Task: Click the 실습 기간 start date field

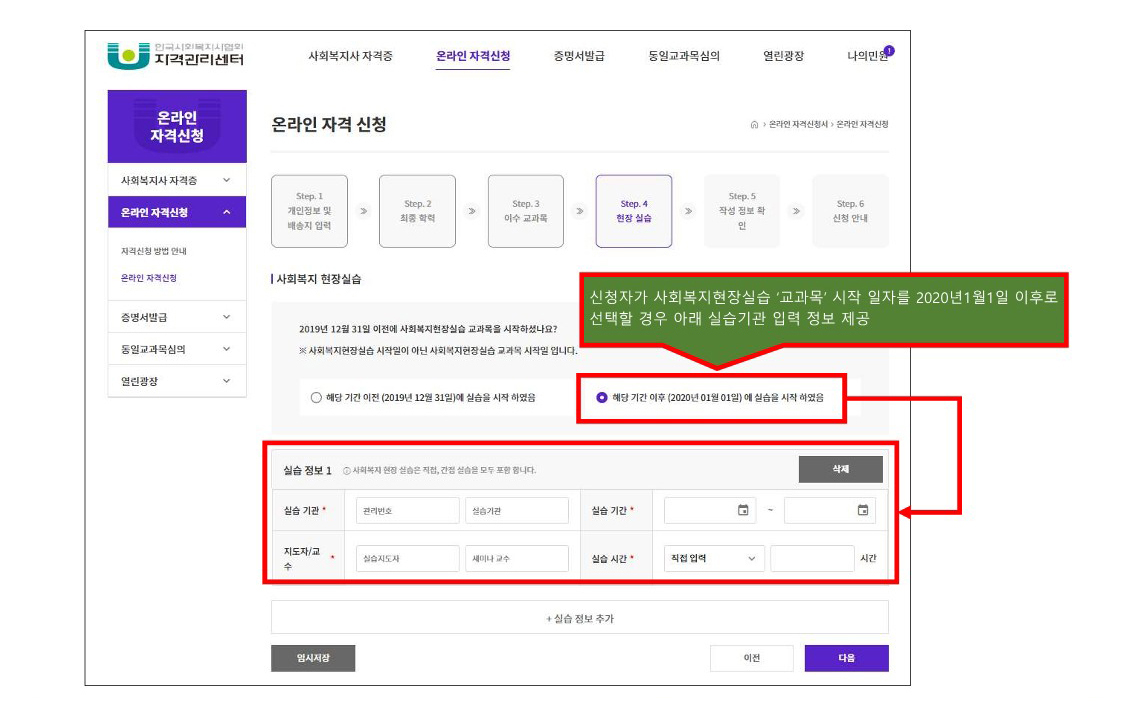Action: pyautogui.click(x=710, y=511)
